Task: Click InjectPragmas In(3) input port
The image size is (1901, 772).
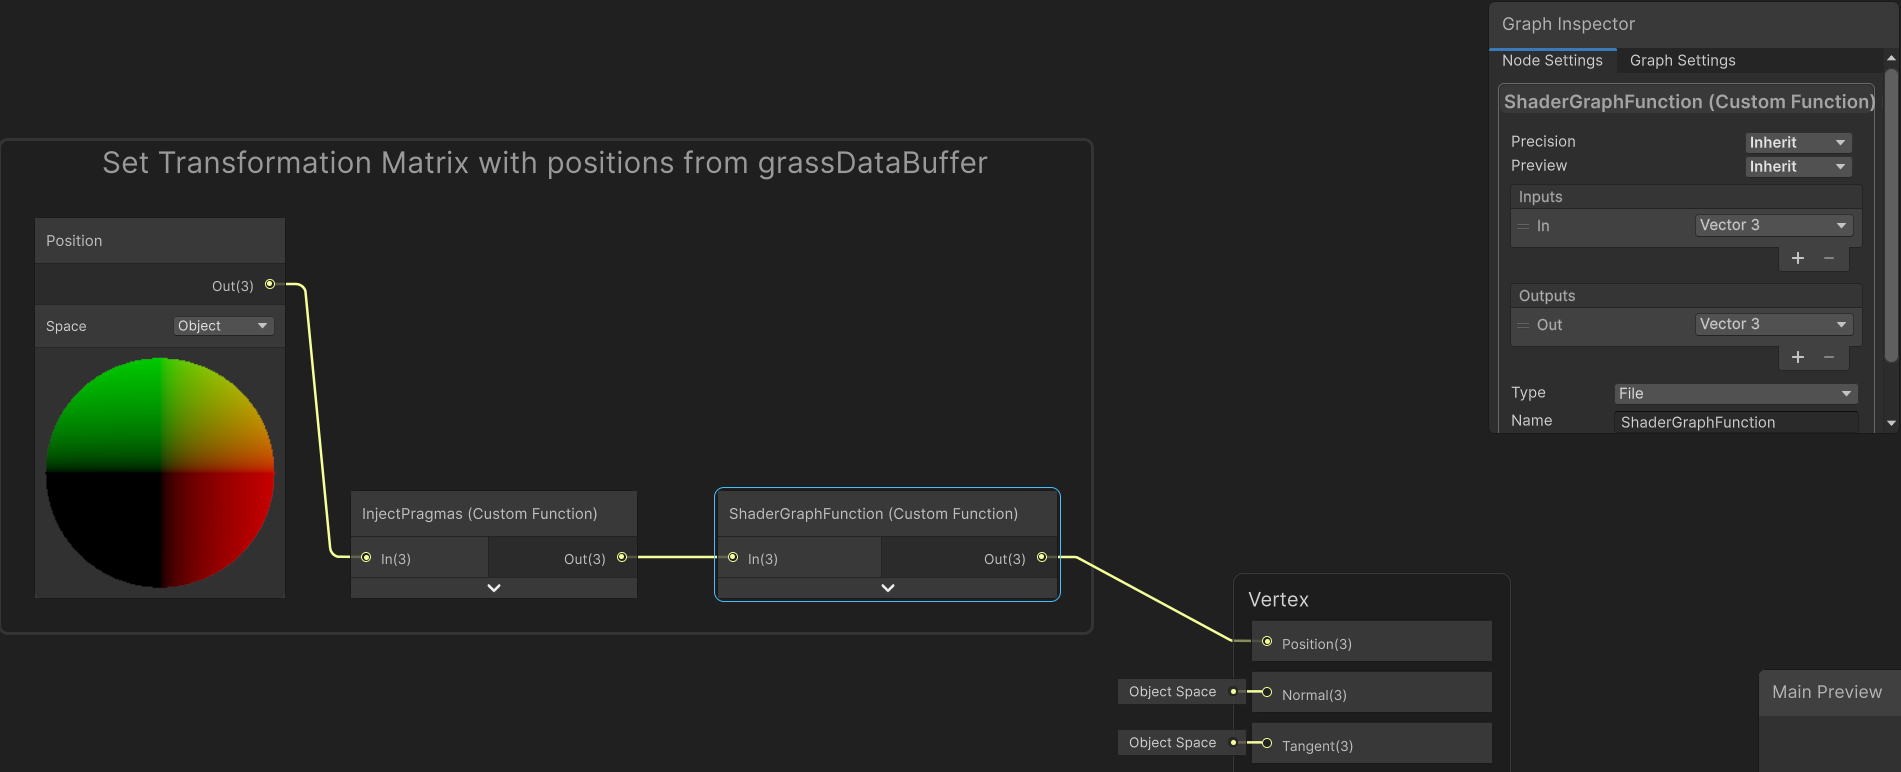Action: point(366,558)
